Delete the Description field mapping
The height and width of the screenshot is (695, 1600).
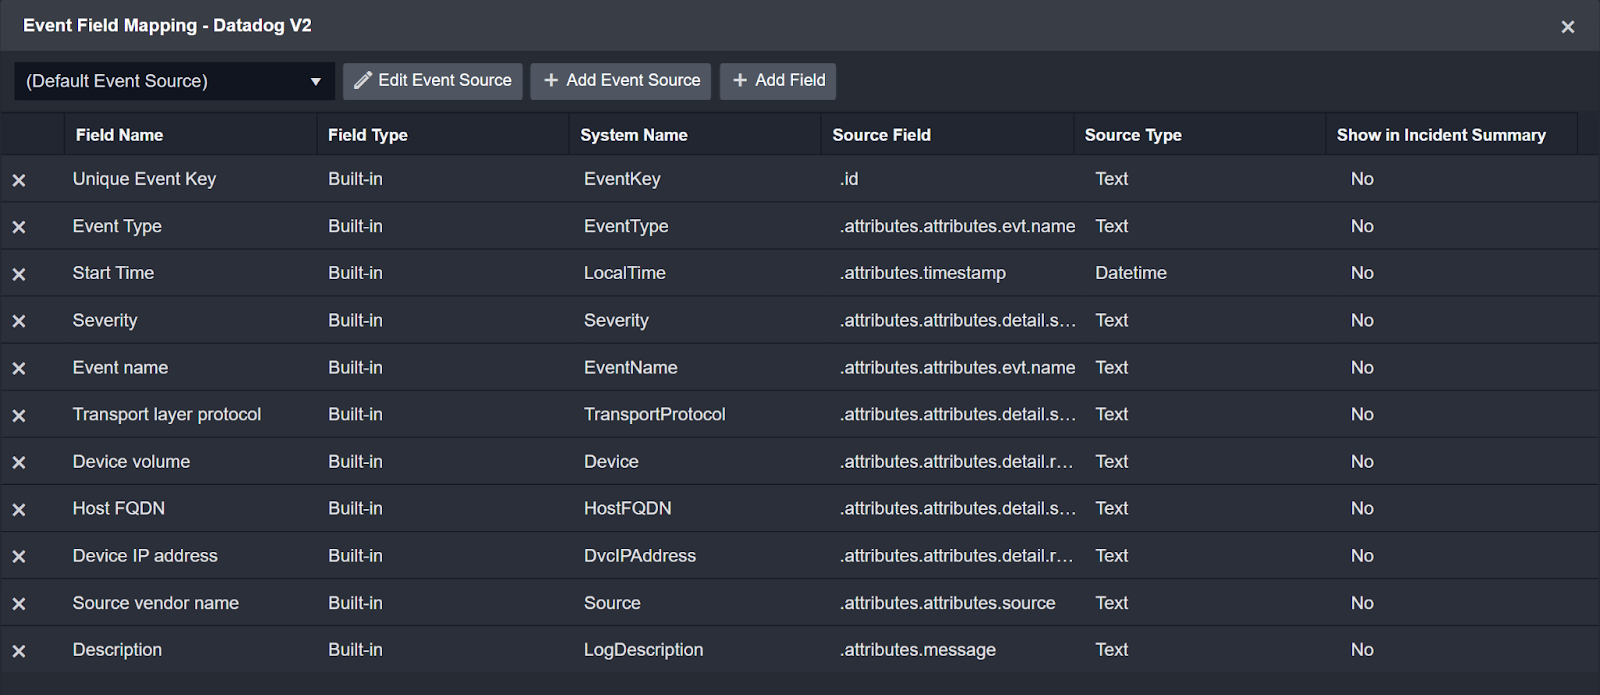point(19,650)
